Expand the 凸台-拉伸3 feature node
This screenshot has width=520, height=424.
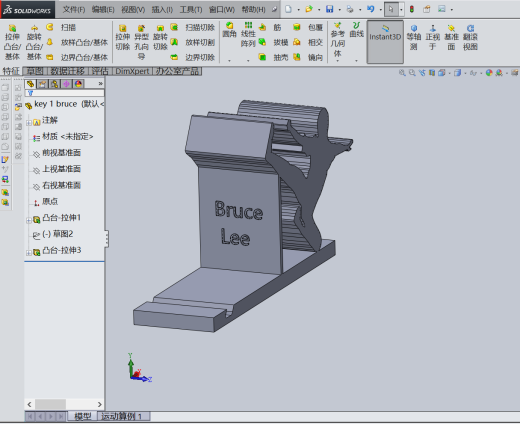pyautogui.click(x=29, y=253)
